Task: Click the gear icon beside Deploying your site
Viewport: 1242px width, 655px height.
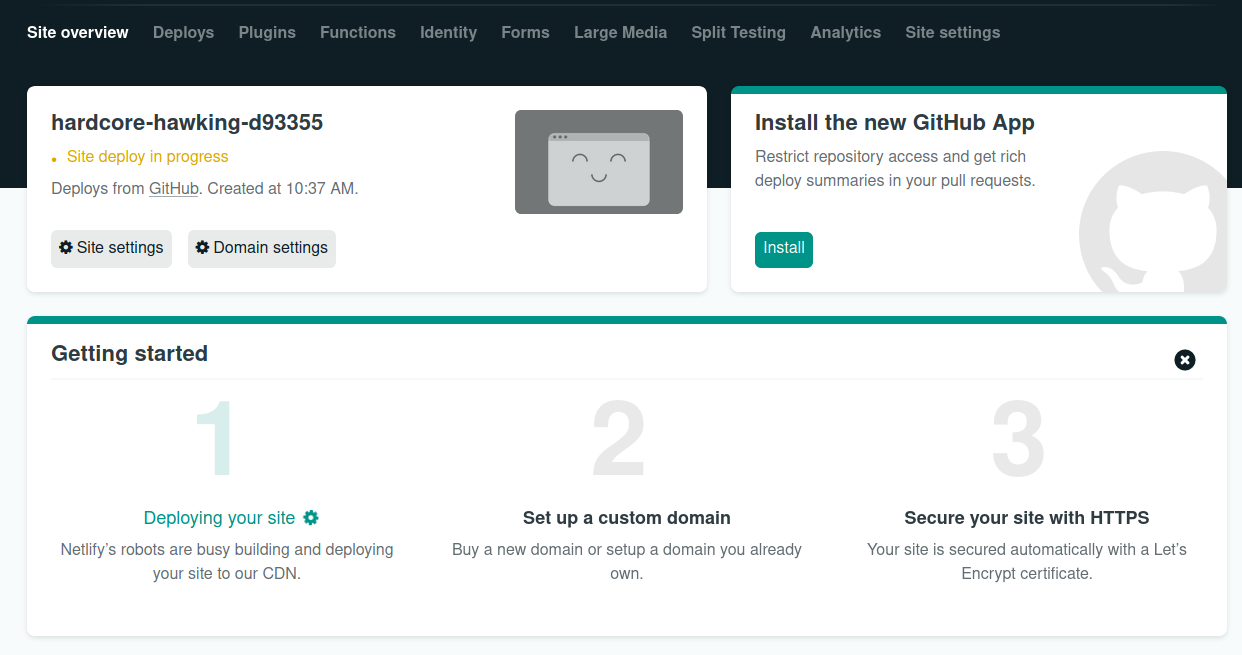Action: coord(311,517)
